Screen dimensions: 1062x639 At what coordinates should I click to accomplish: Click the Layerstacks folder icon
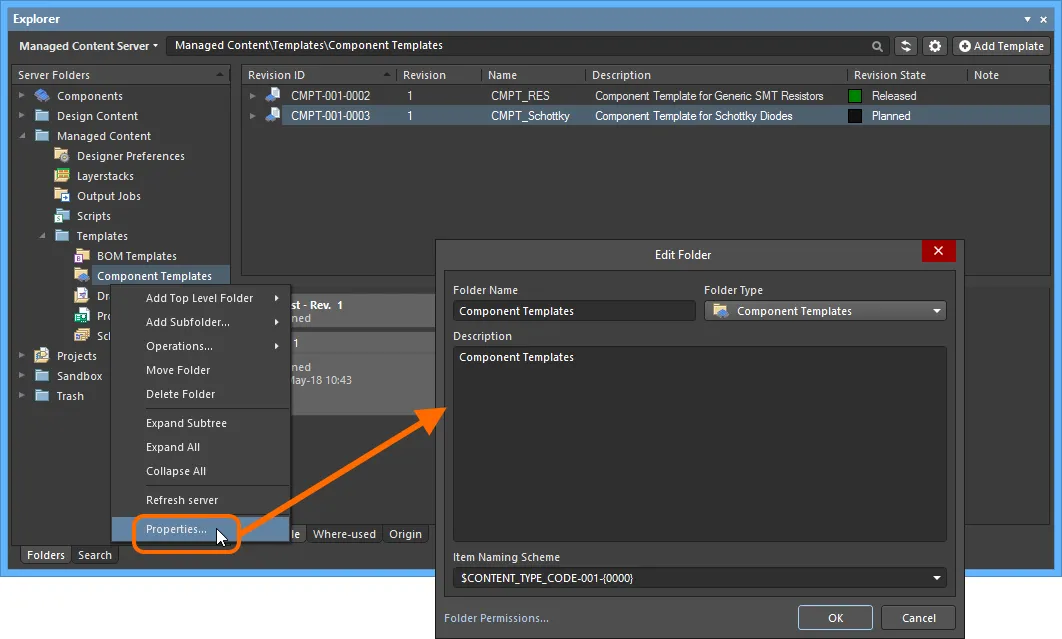pyautogui.click(x=62, y=176)
